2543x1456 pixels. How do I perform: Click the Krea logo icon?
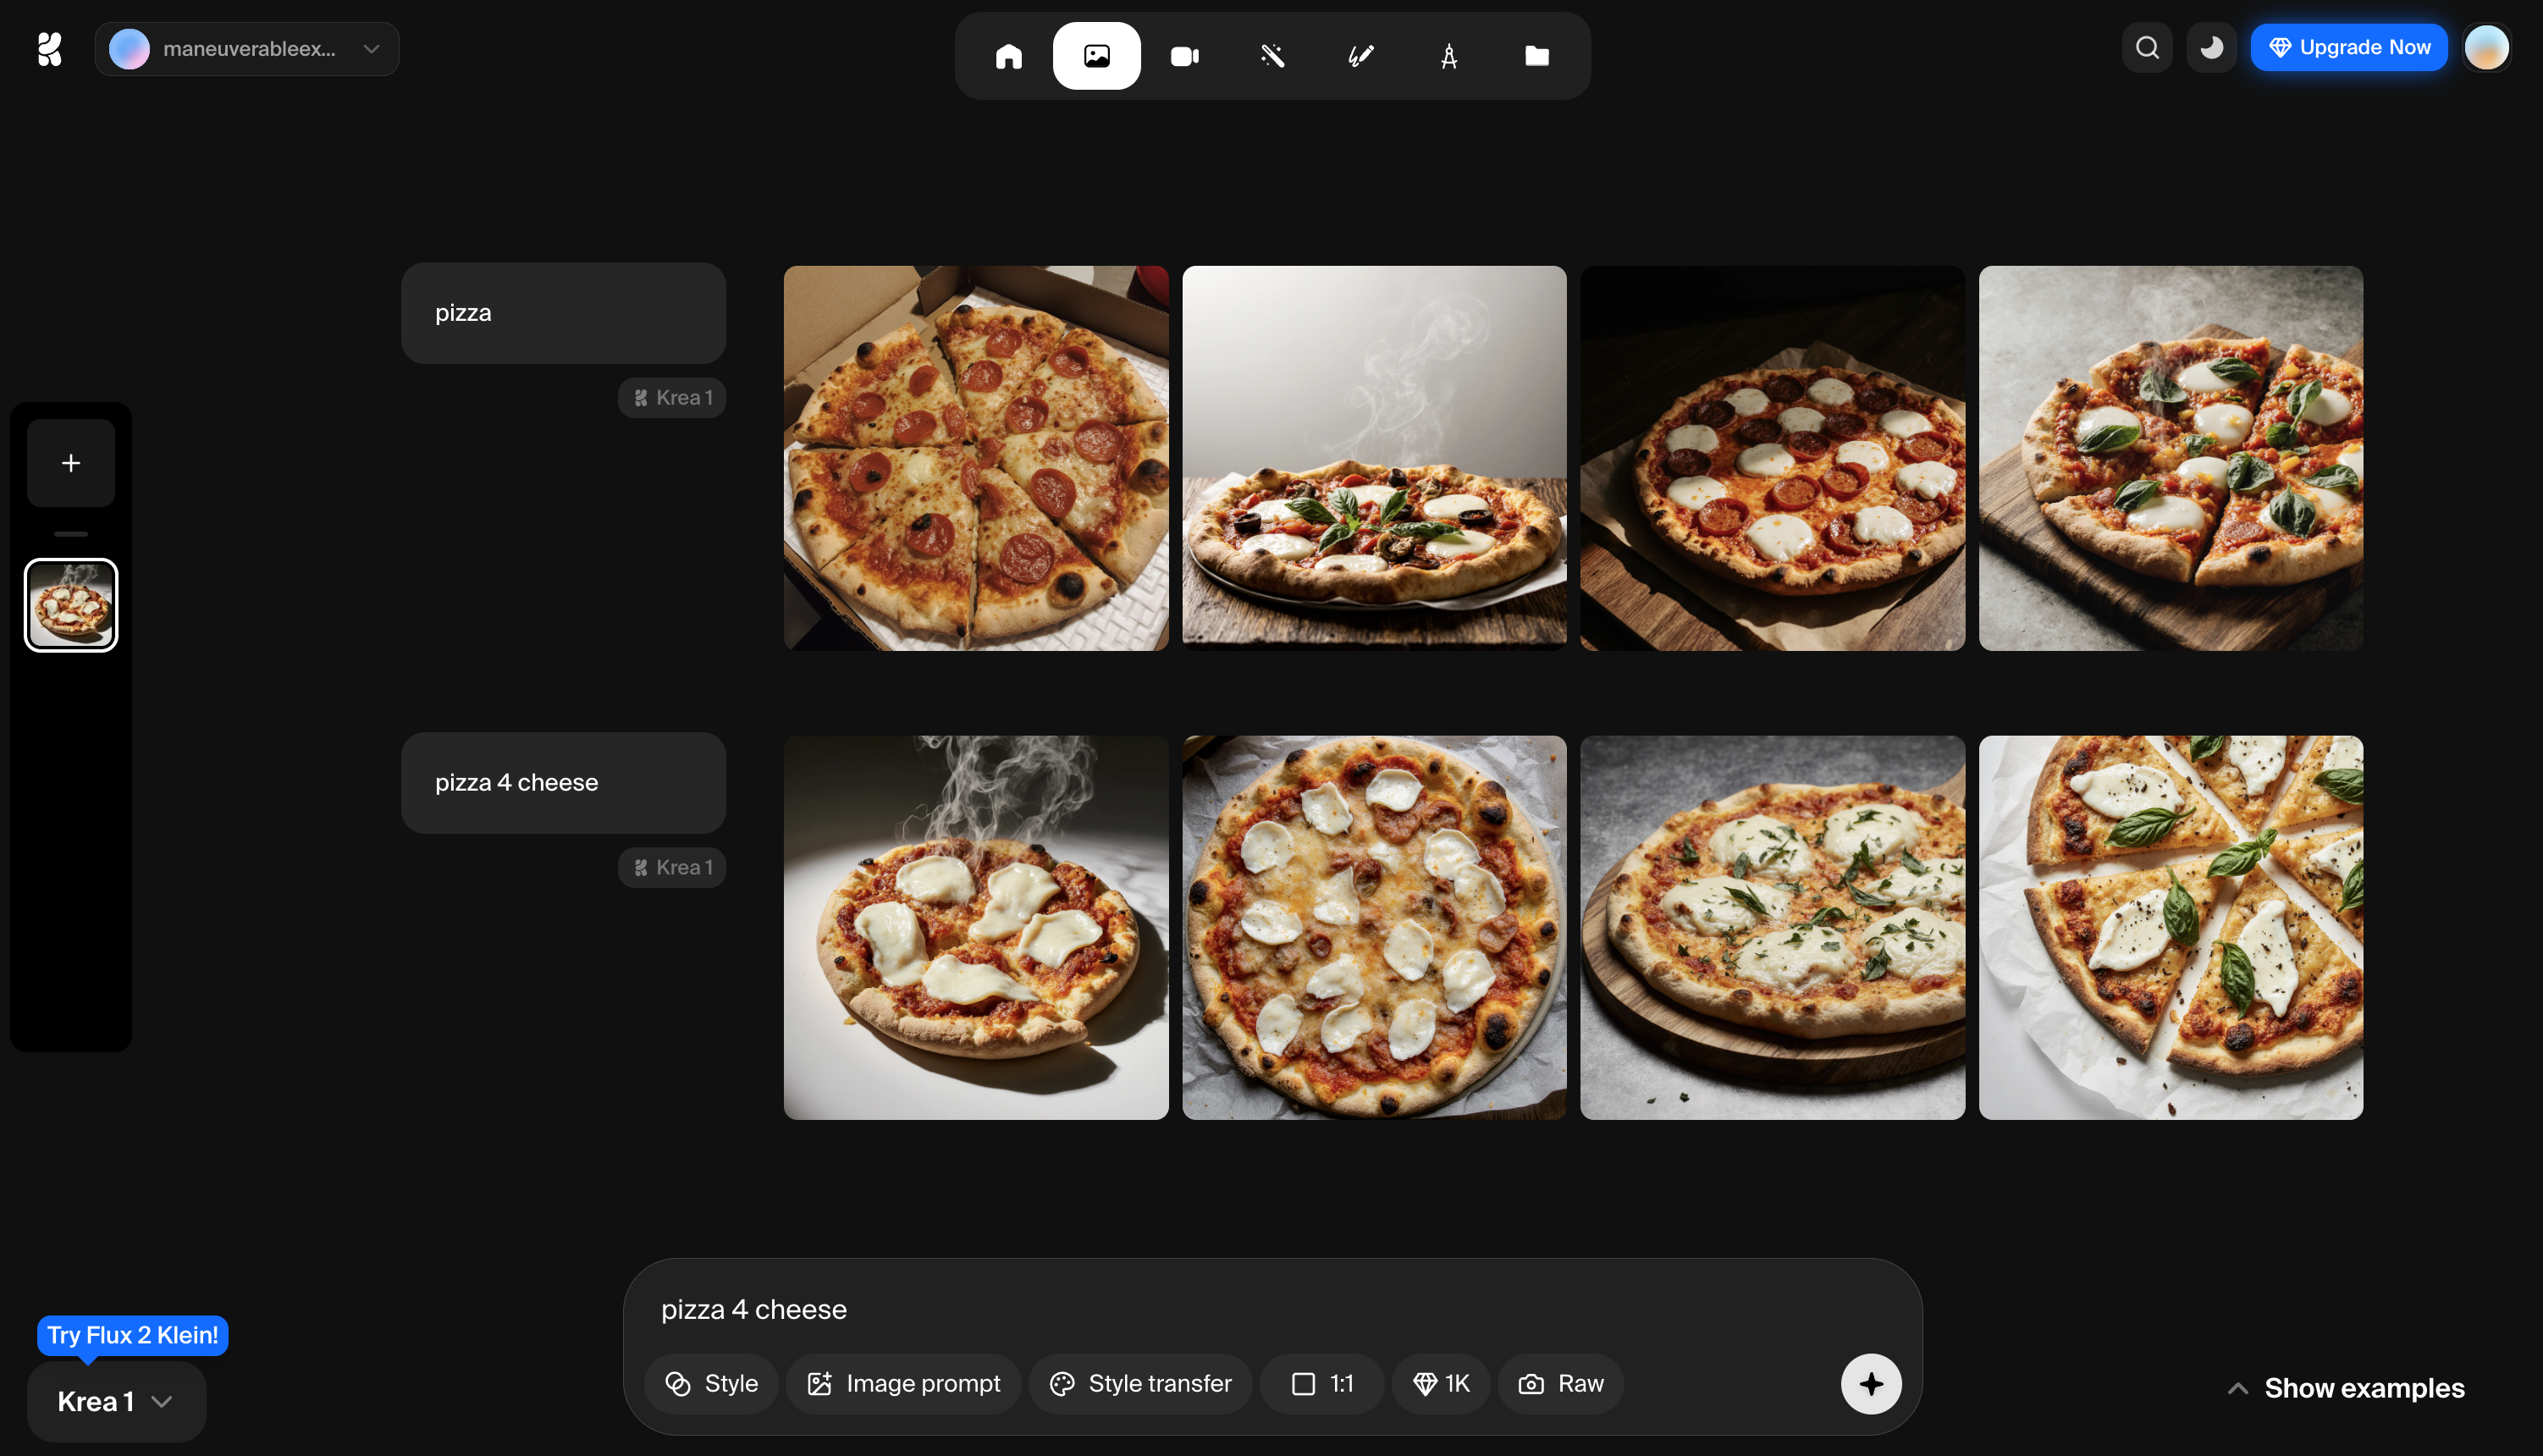pos(49,48)
